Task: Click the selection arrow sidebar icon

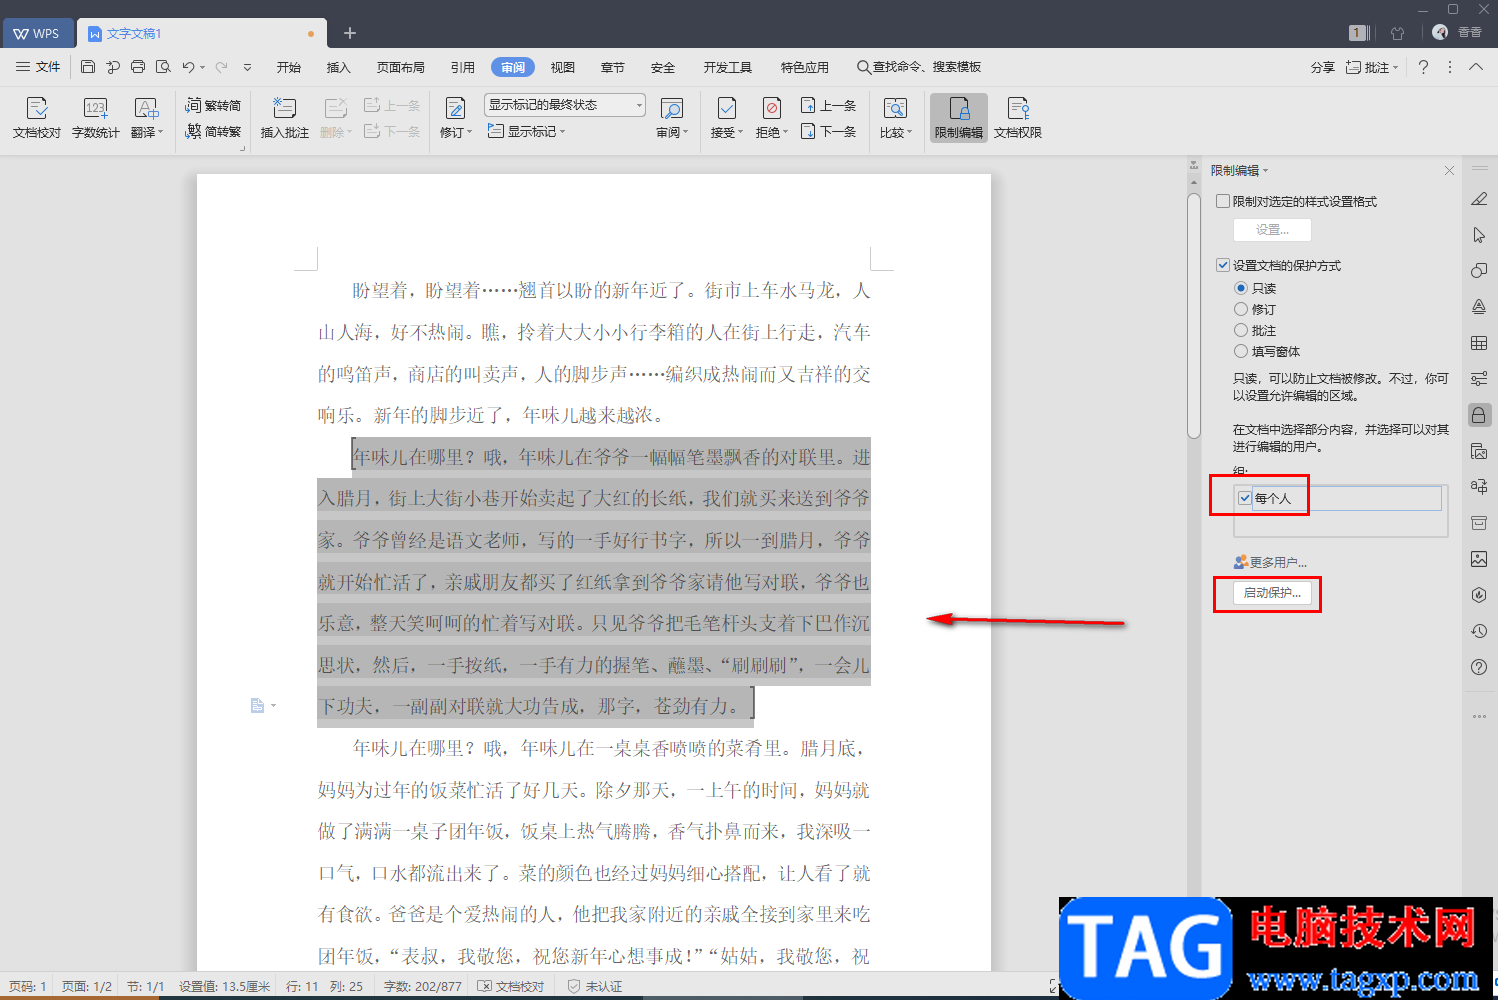Action: click(1479, 235)
